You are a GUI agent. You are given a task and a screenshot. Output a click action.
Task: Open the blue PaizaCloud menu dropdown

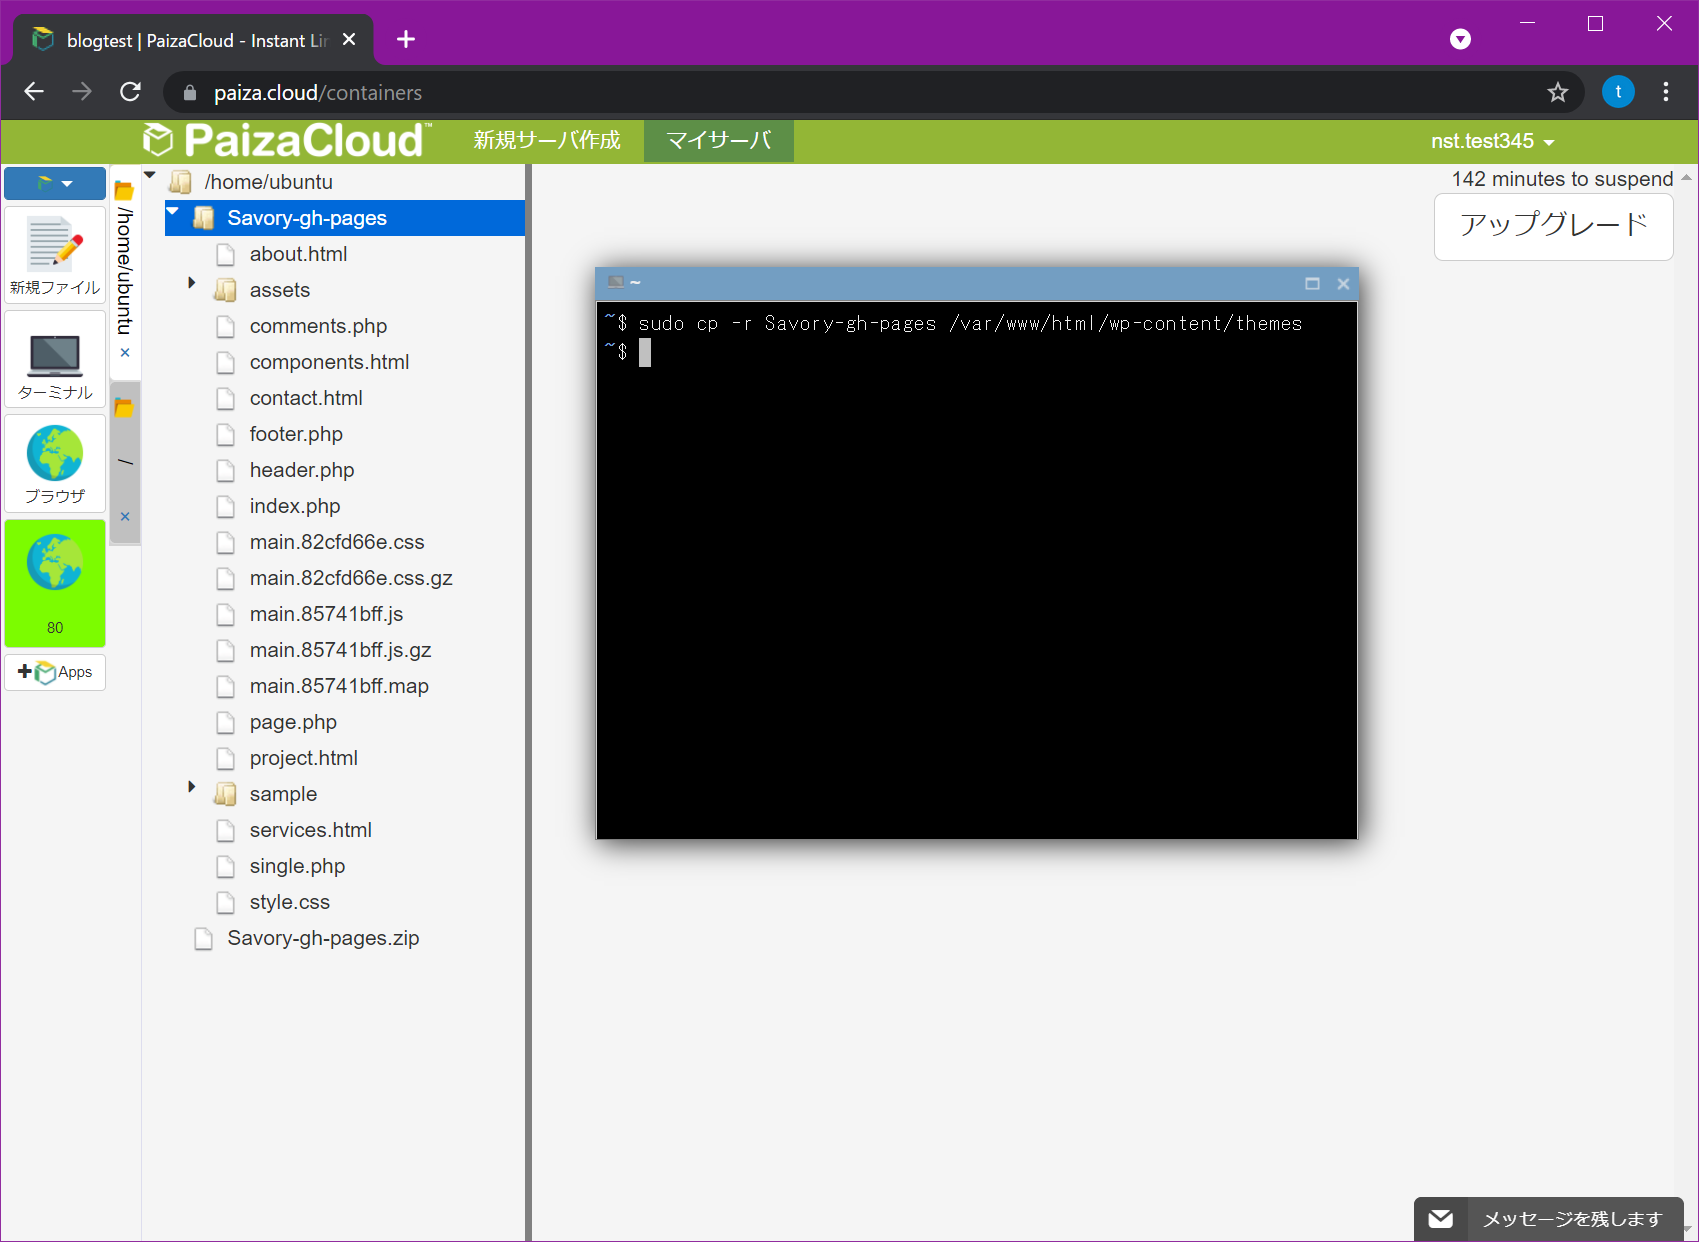tap(55, 183)
